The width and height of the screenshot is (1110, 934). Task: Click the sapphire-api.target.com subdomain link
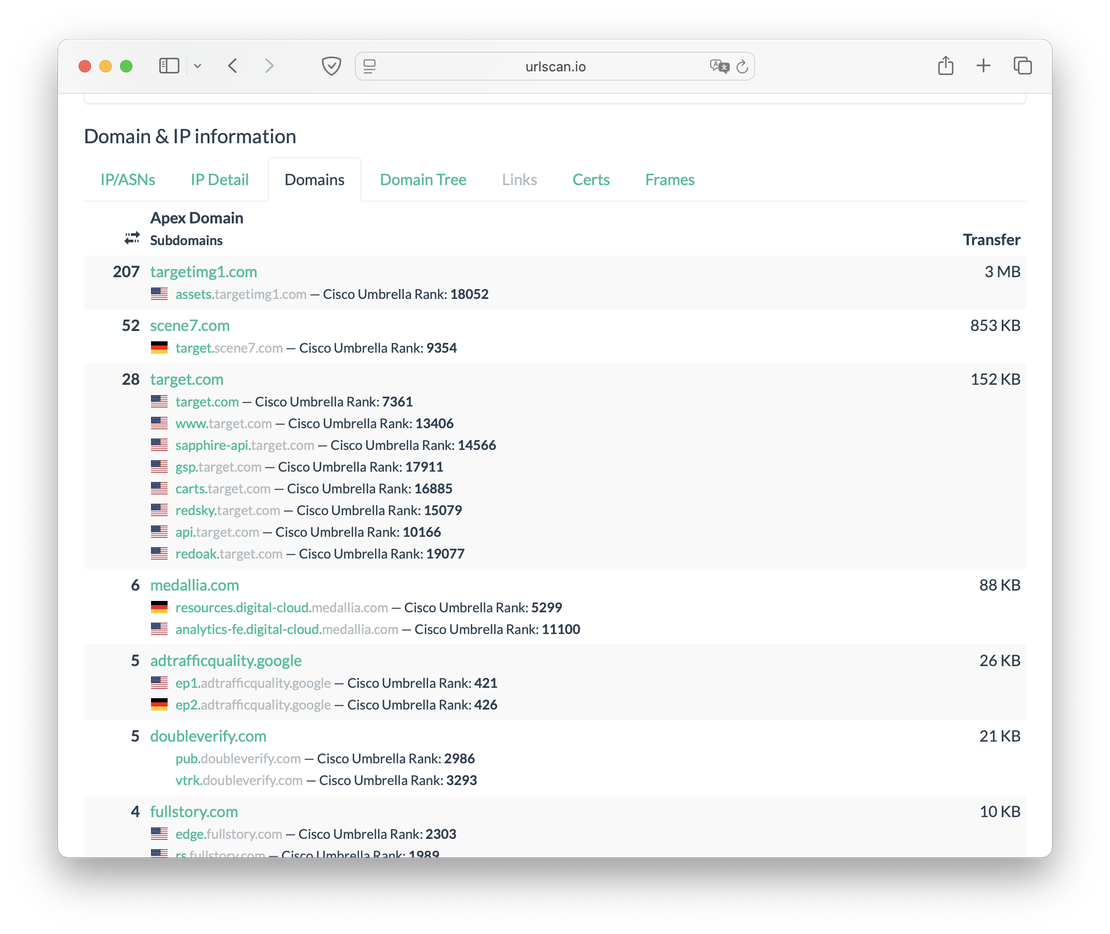(x=245, y=445)
